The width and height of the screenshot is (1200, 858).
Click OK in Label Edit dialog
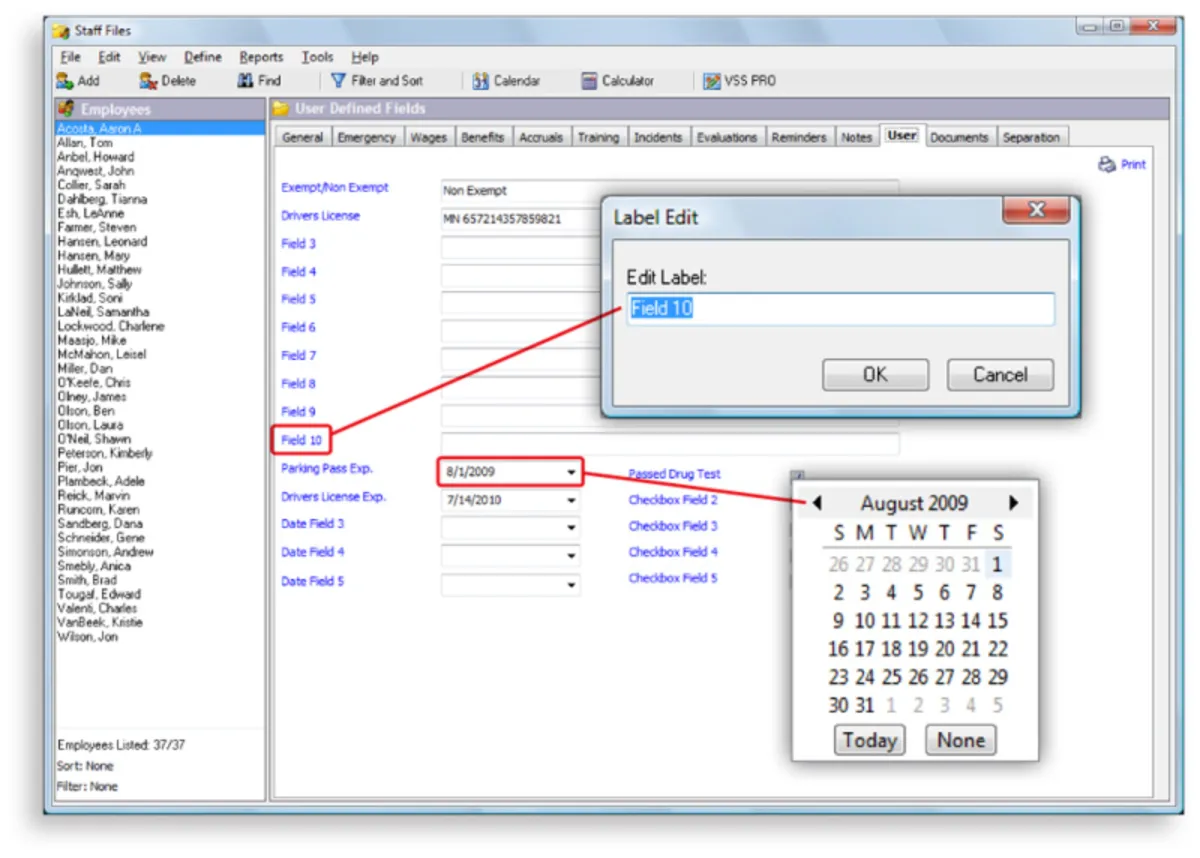875,375
